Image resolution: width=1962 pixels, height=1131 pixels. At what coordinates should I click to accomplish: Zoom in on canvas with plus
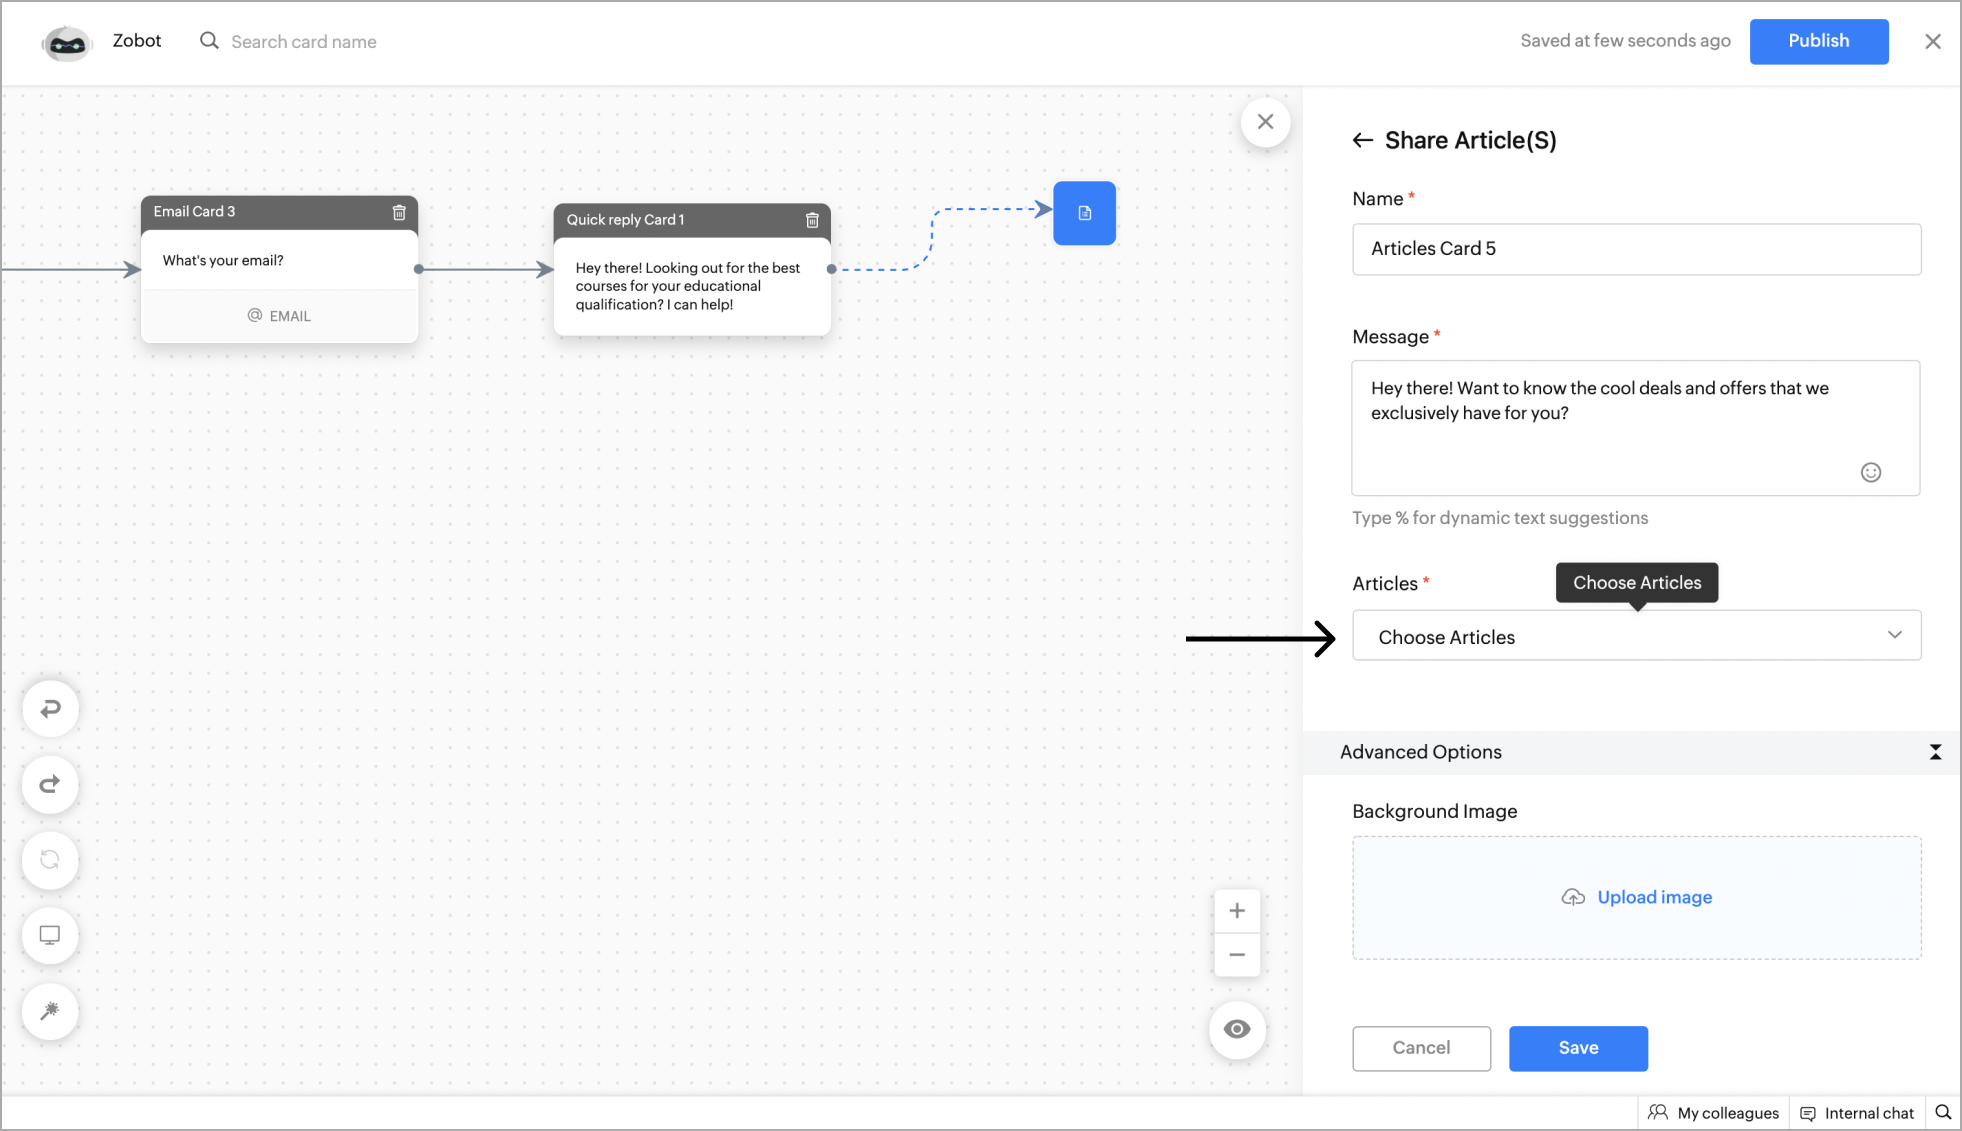pyautogui.click(x=1237, y=911)
